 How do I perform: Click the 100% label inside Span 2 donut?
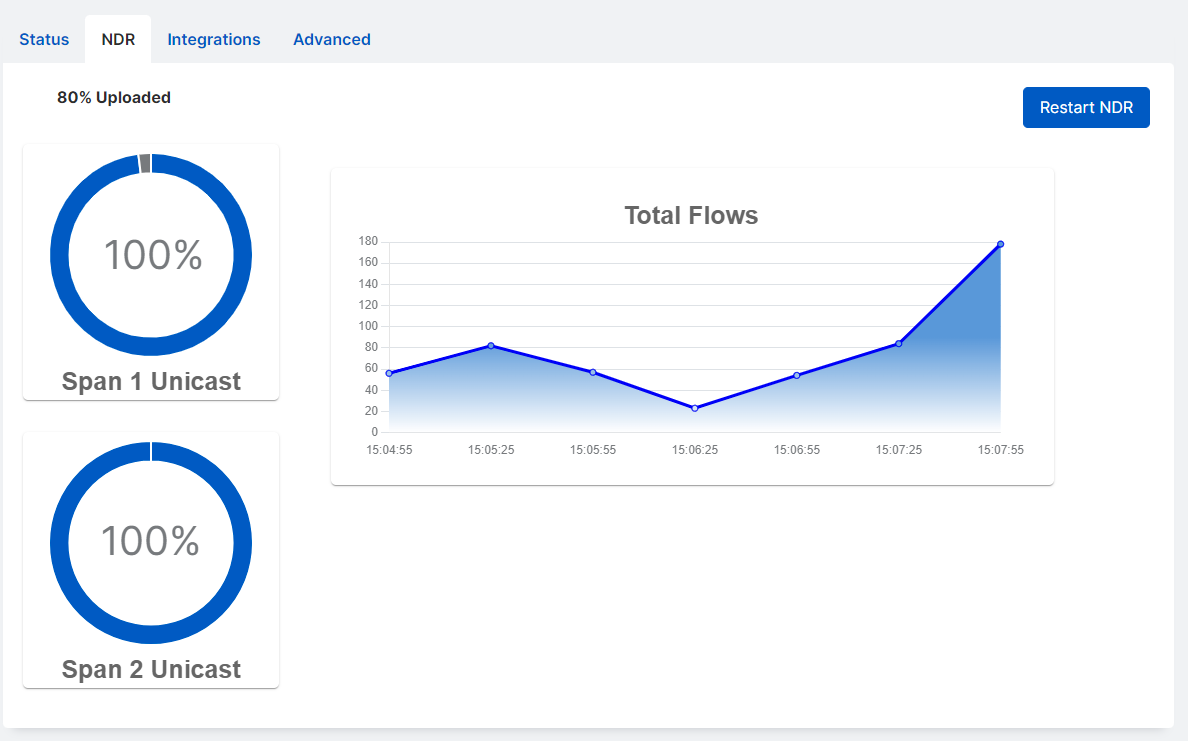pyautogui.click(x=150, y=543)
